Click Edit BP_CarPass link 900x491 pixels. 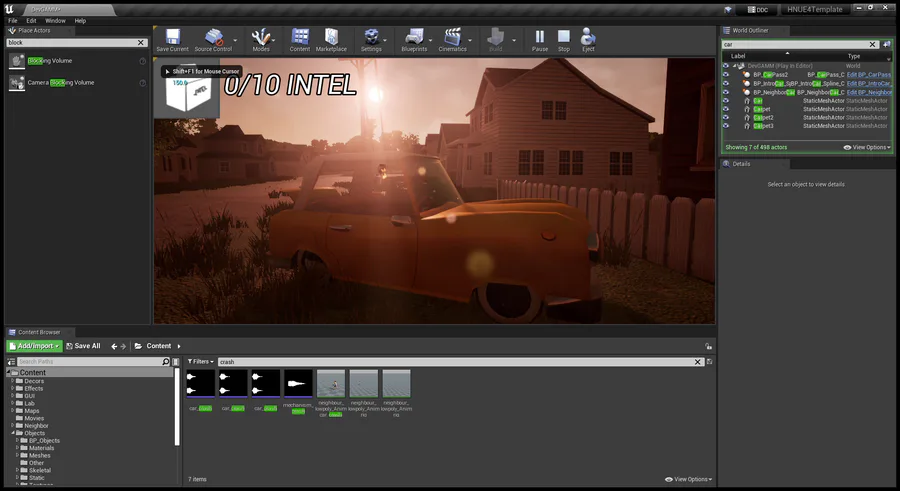click(869, 75)
